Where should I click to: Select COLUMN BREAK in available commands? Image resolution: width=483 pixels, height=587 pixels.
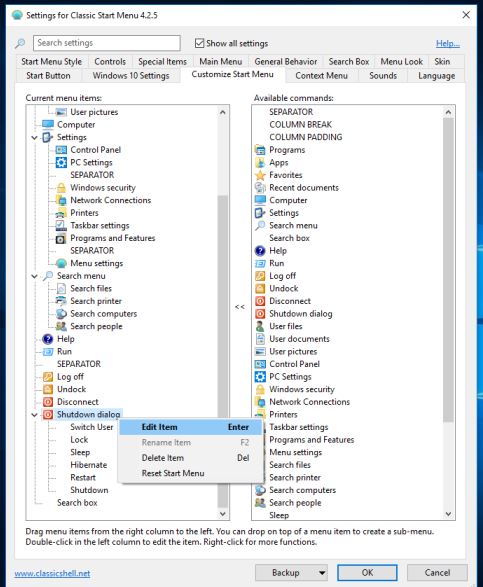tap(301, 125)
